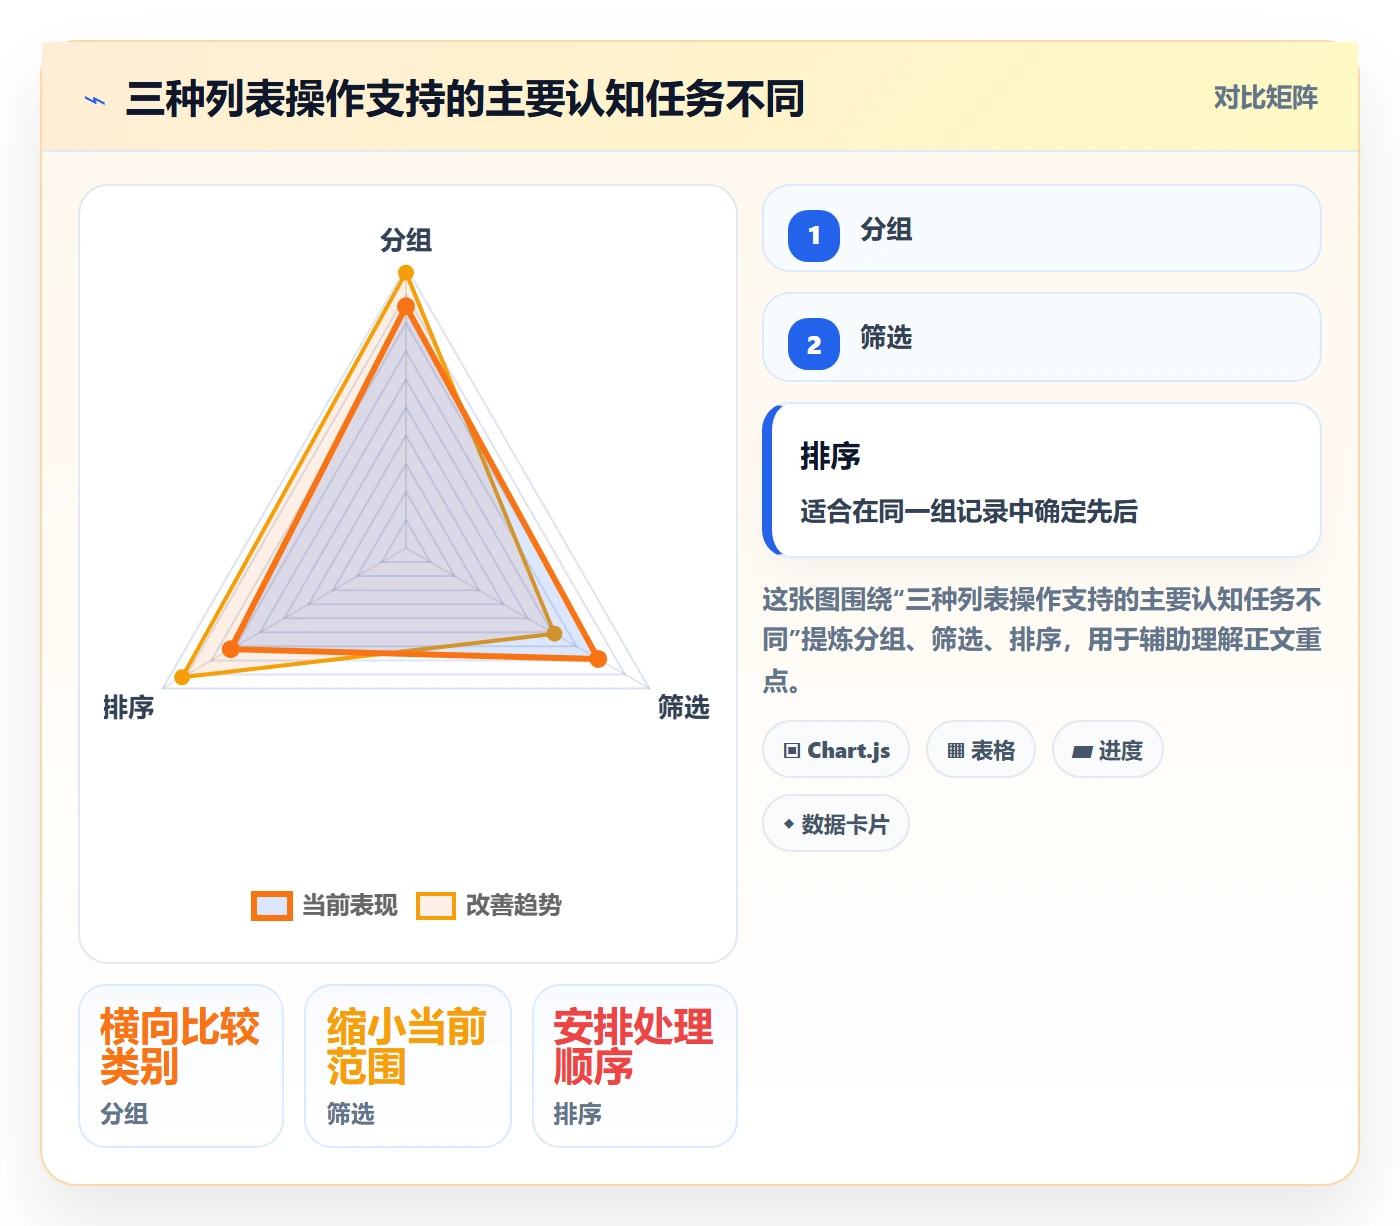
Task: Click the 对比矩阵 label in the header
Action: [1265, 97]
